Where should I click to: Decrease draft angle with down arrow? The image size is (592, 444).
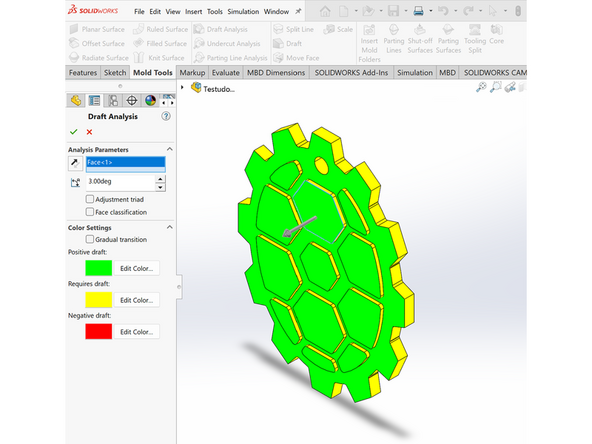(x=160, y=187)
